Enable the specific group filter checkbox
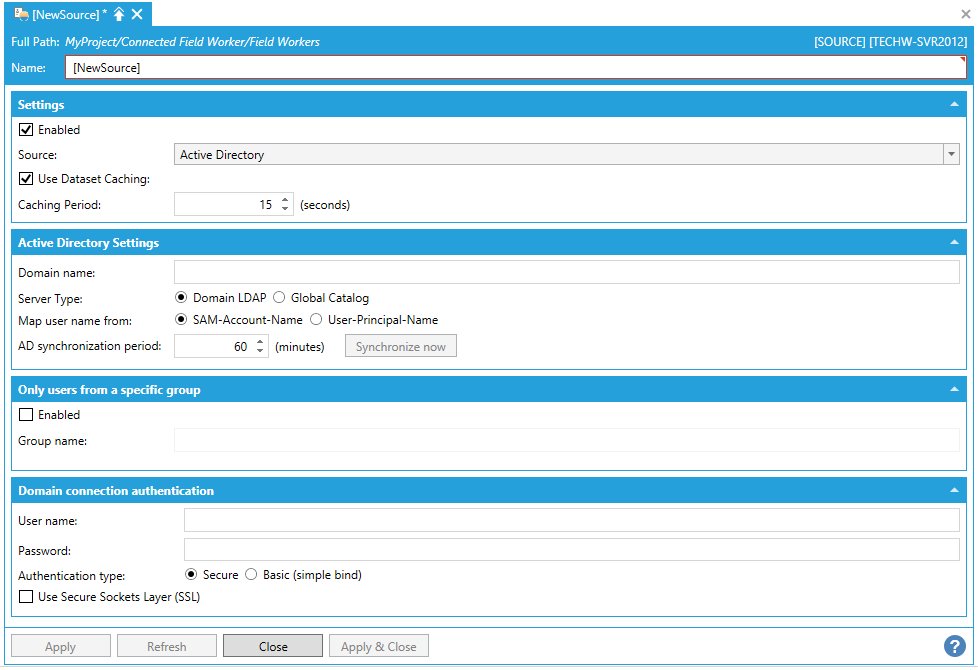The image size is (978, 670). 26,415
